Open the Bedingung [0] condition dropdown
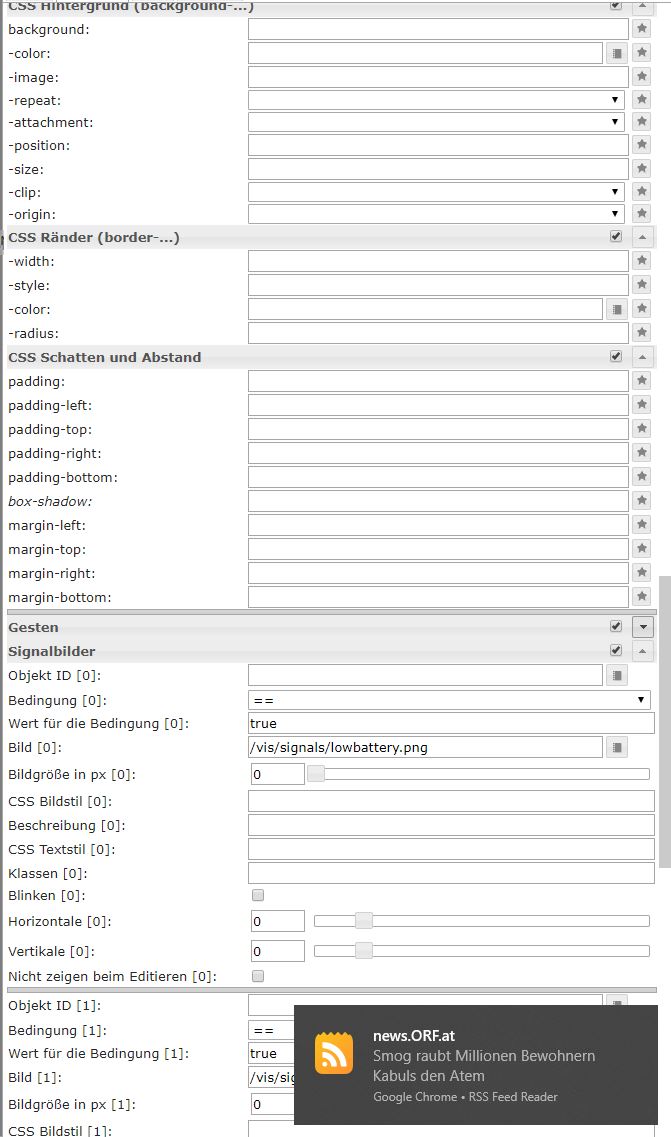 coord(449,700)
